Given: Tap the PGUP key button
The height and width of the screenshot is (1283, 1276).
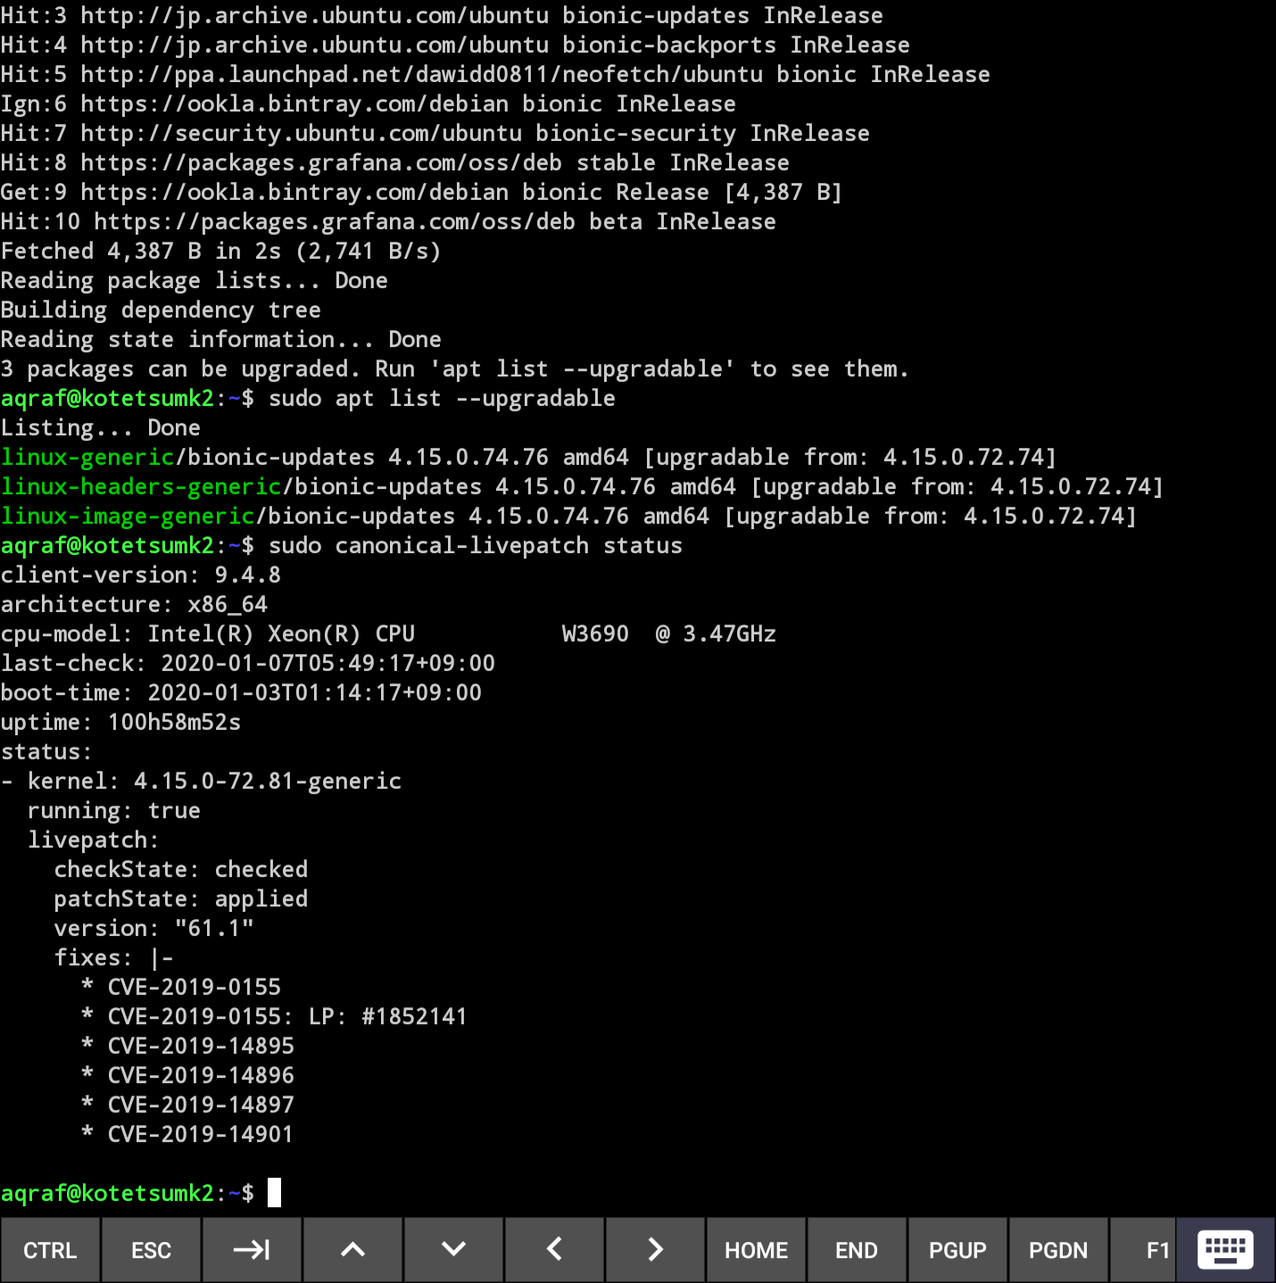Looking at the screenshot, I should point(957,1250).
